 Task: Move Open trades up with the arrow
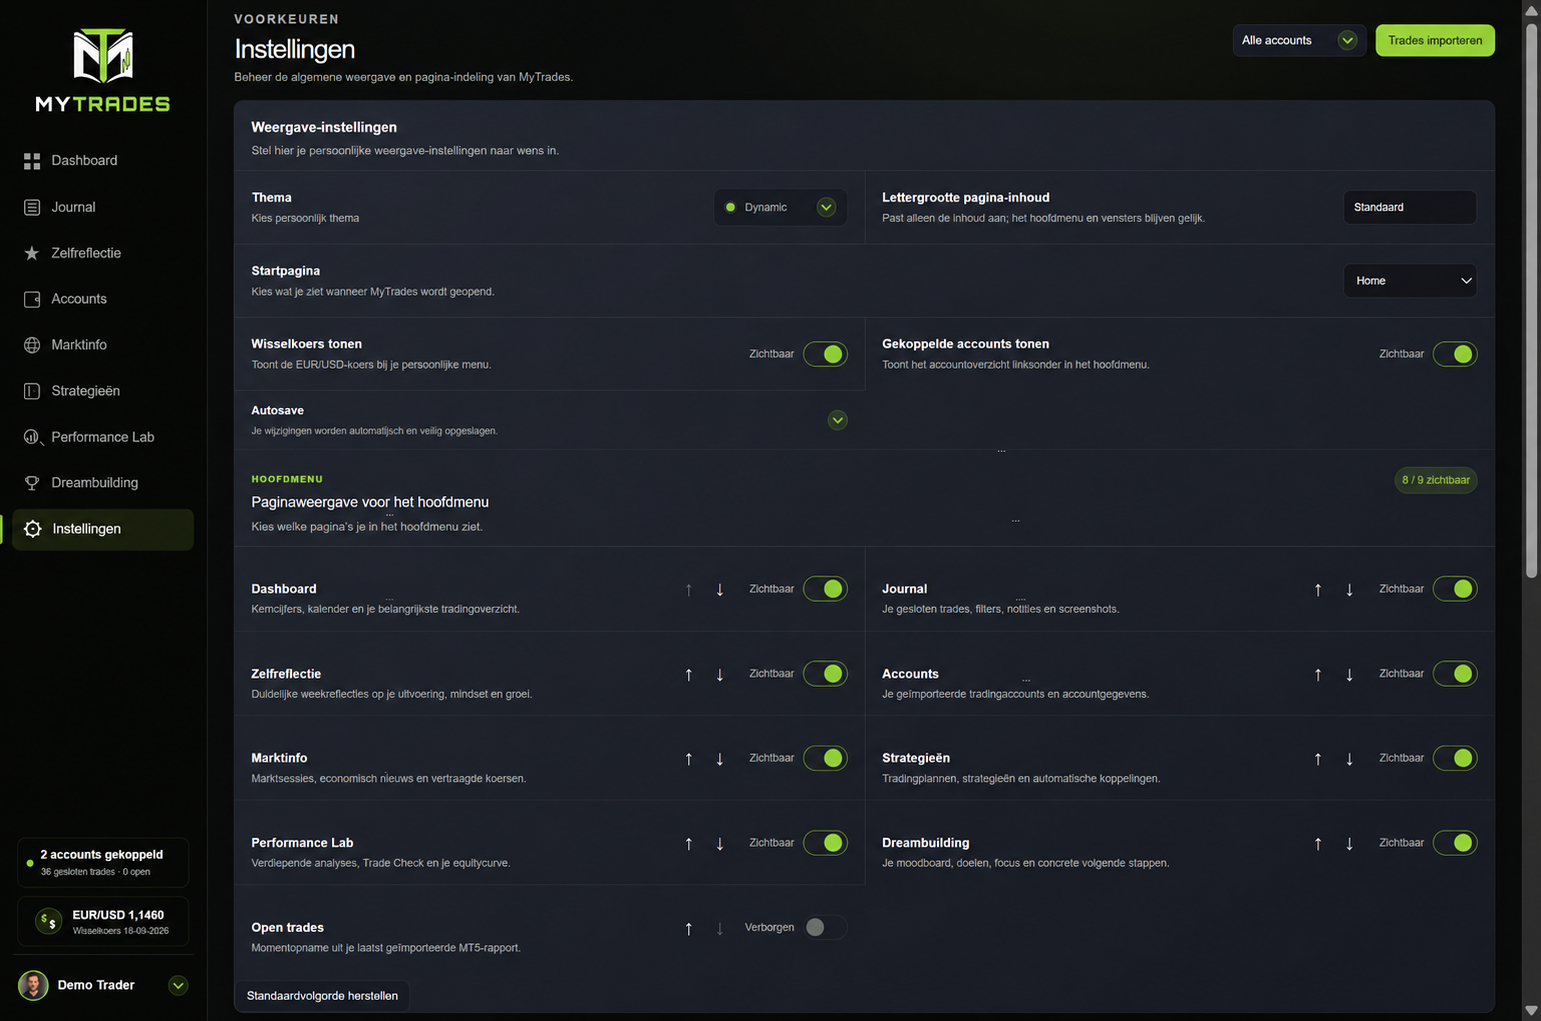coord(689,929)
